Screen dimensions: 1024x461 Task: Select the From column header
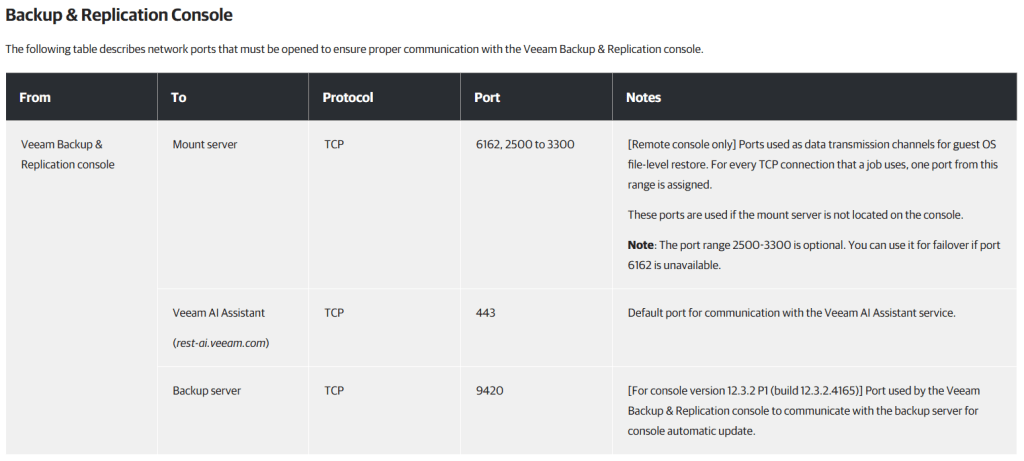(x=35, y=98)
